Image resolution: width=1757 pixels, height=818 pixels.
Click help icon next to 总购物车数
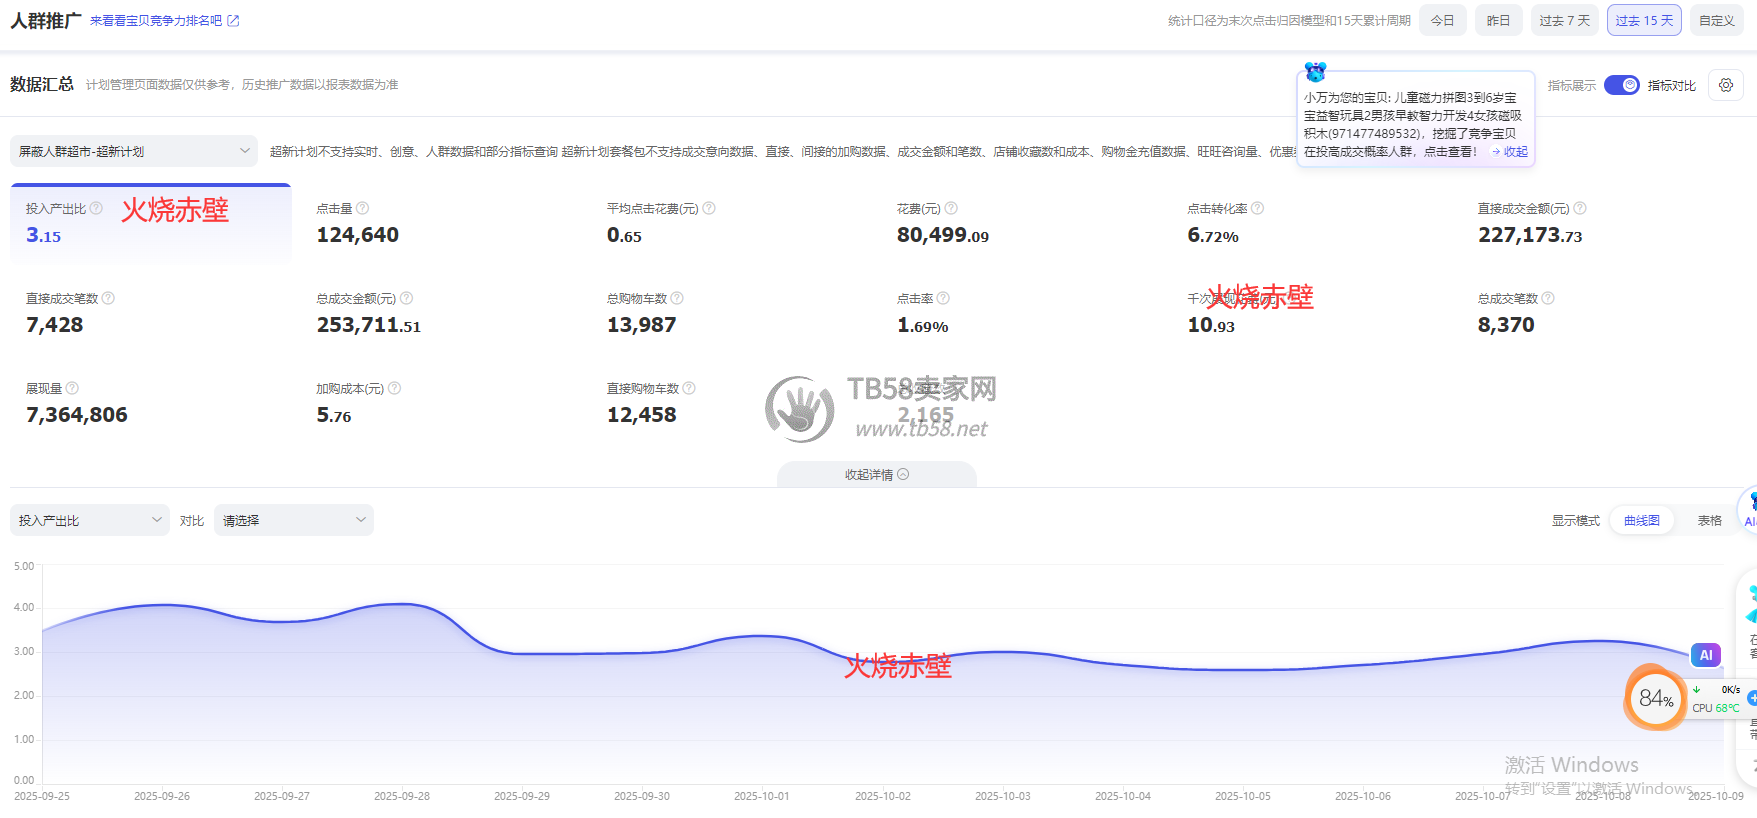pos(677,298)
